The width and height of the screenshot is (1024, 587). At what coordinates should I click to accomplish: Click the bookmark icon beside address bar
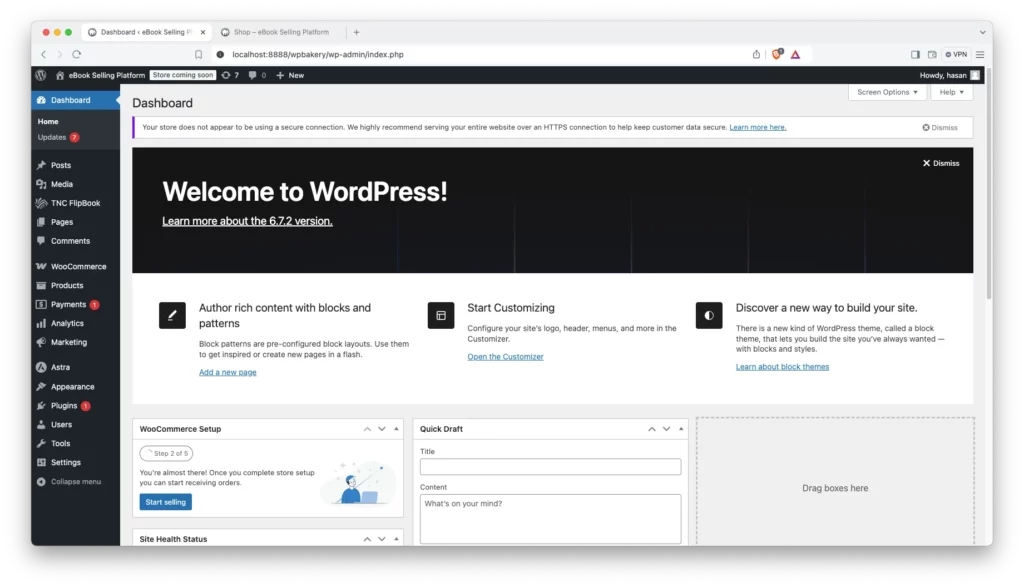coord(198,54)
